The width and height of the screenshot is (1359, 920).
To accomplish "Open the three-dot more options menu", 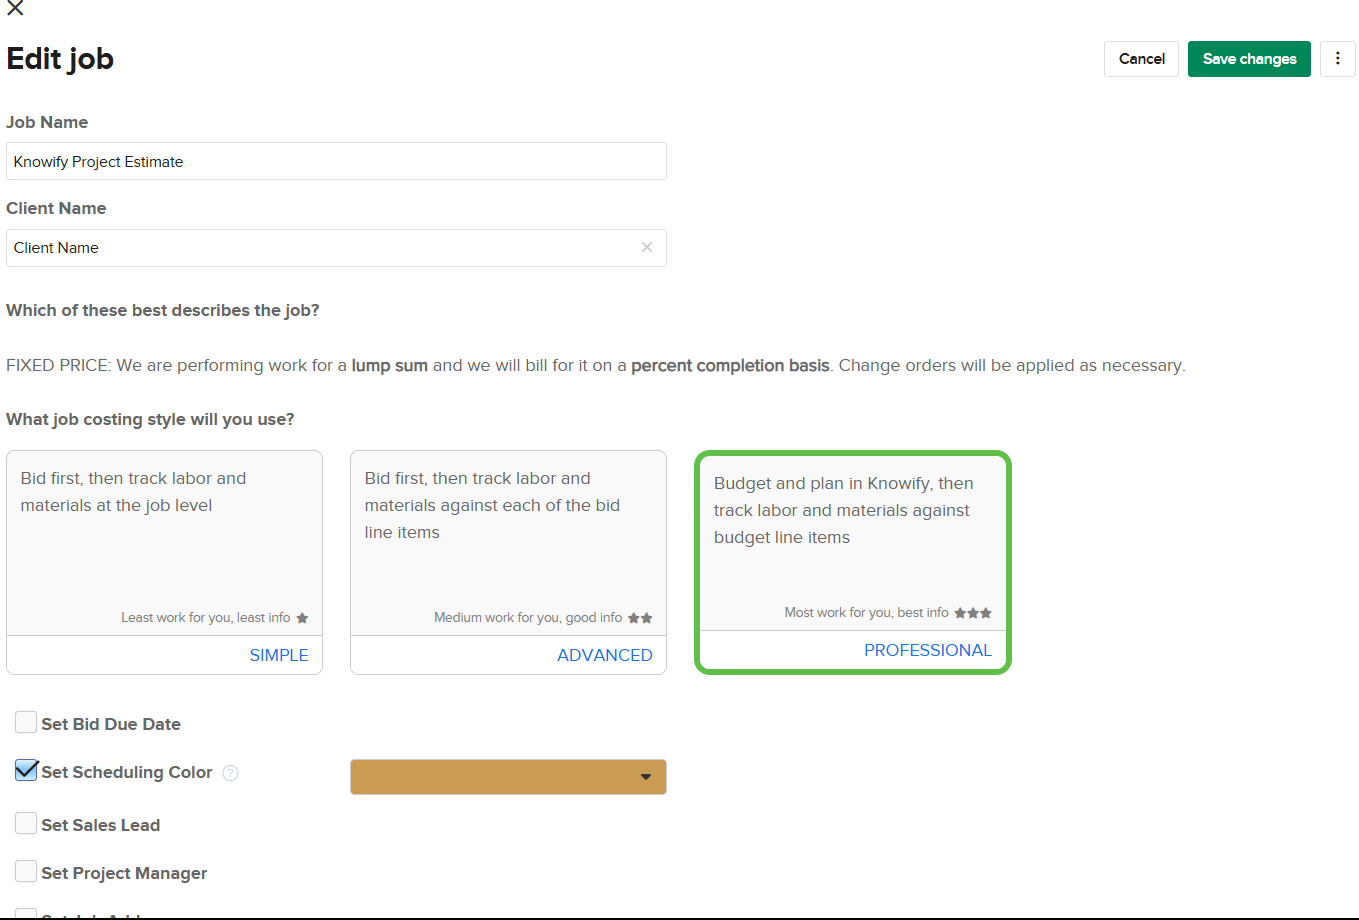I will (1337, 59).
